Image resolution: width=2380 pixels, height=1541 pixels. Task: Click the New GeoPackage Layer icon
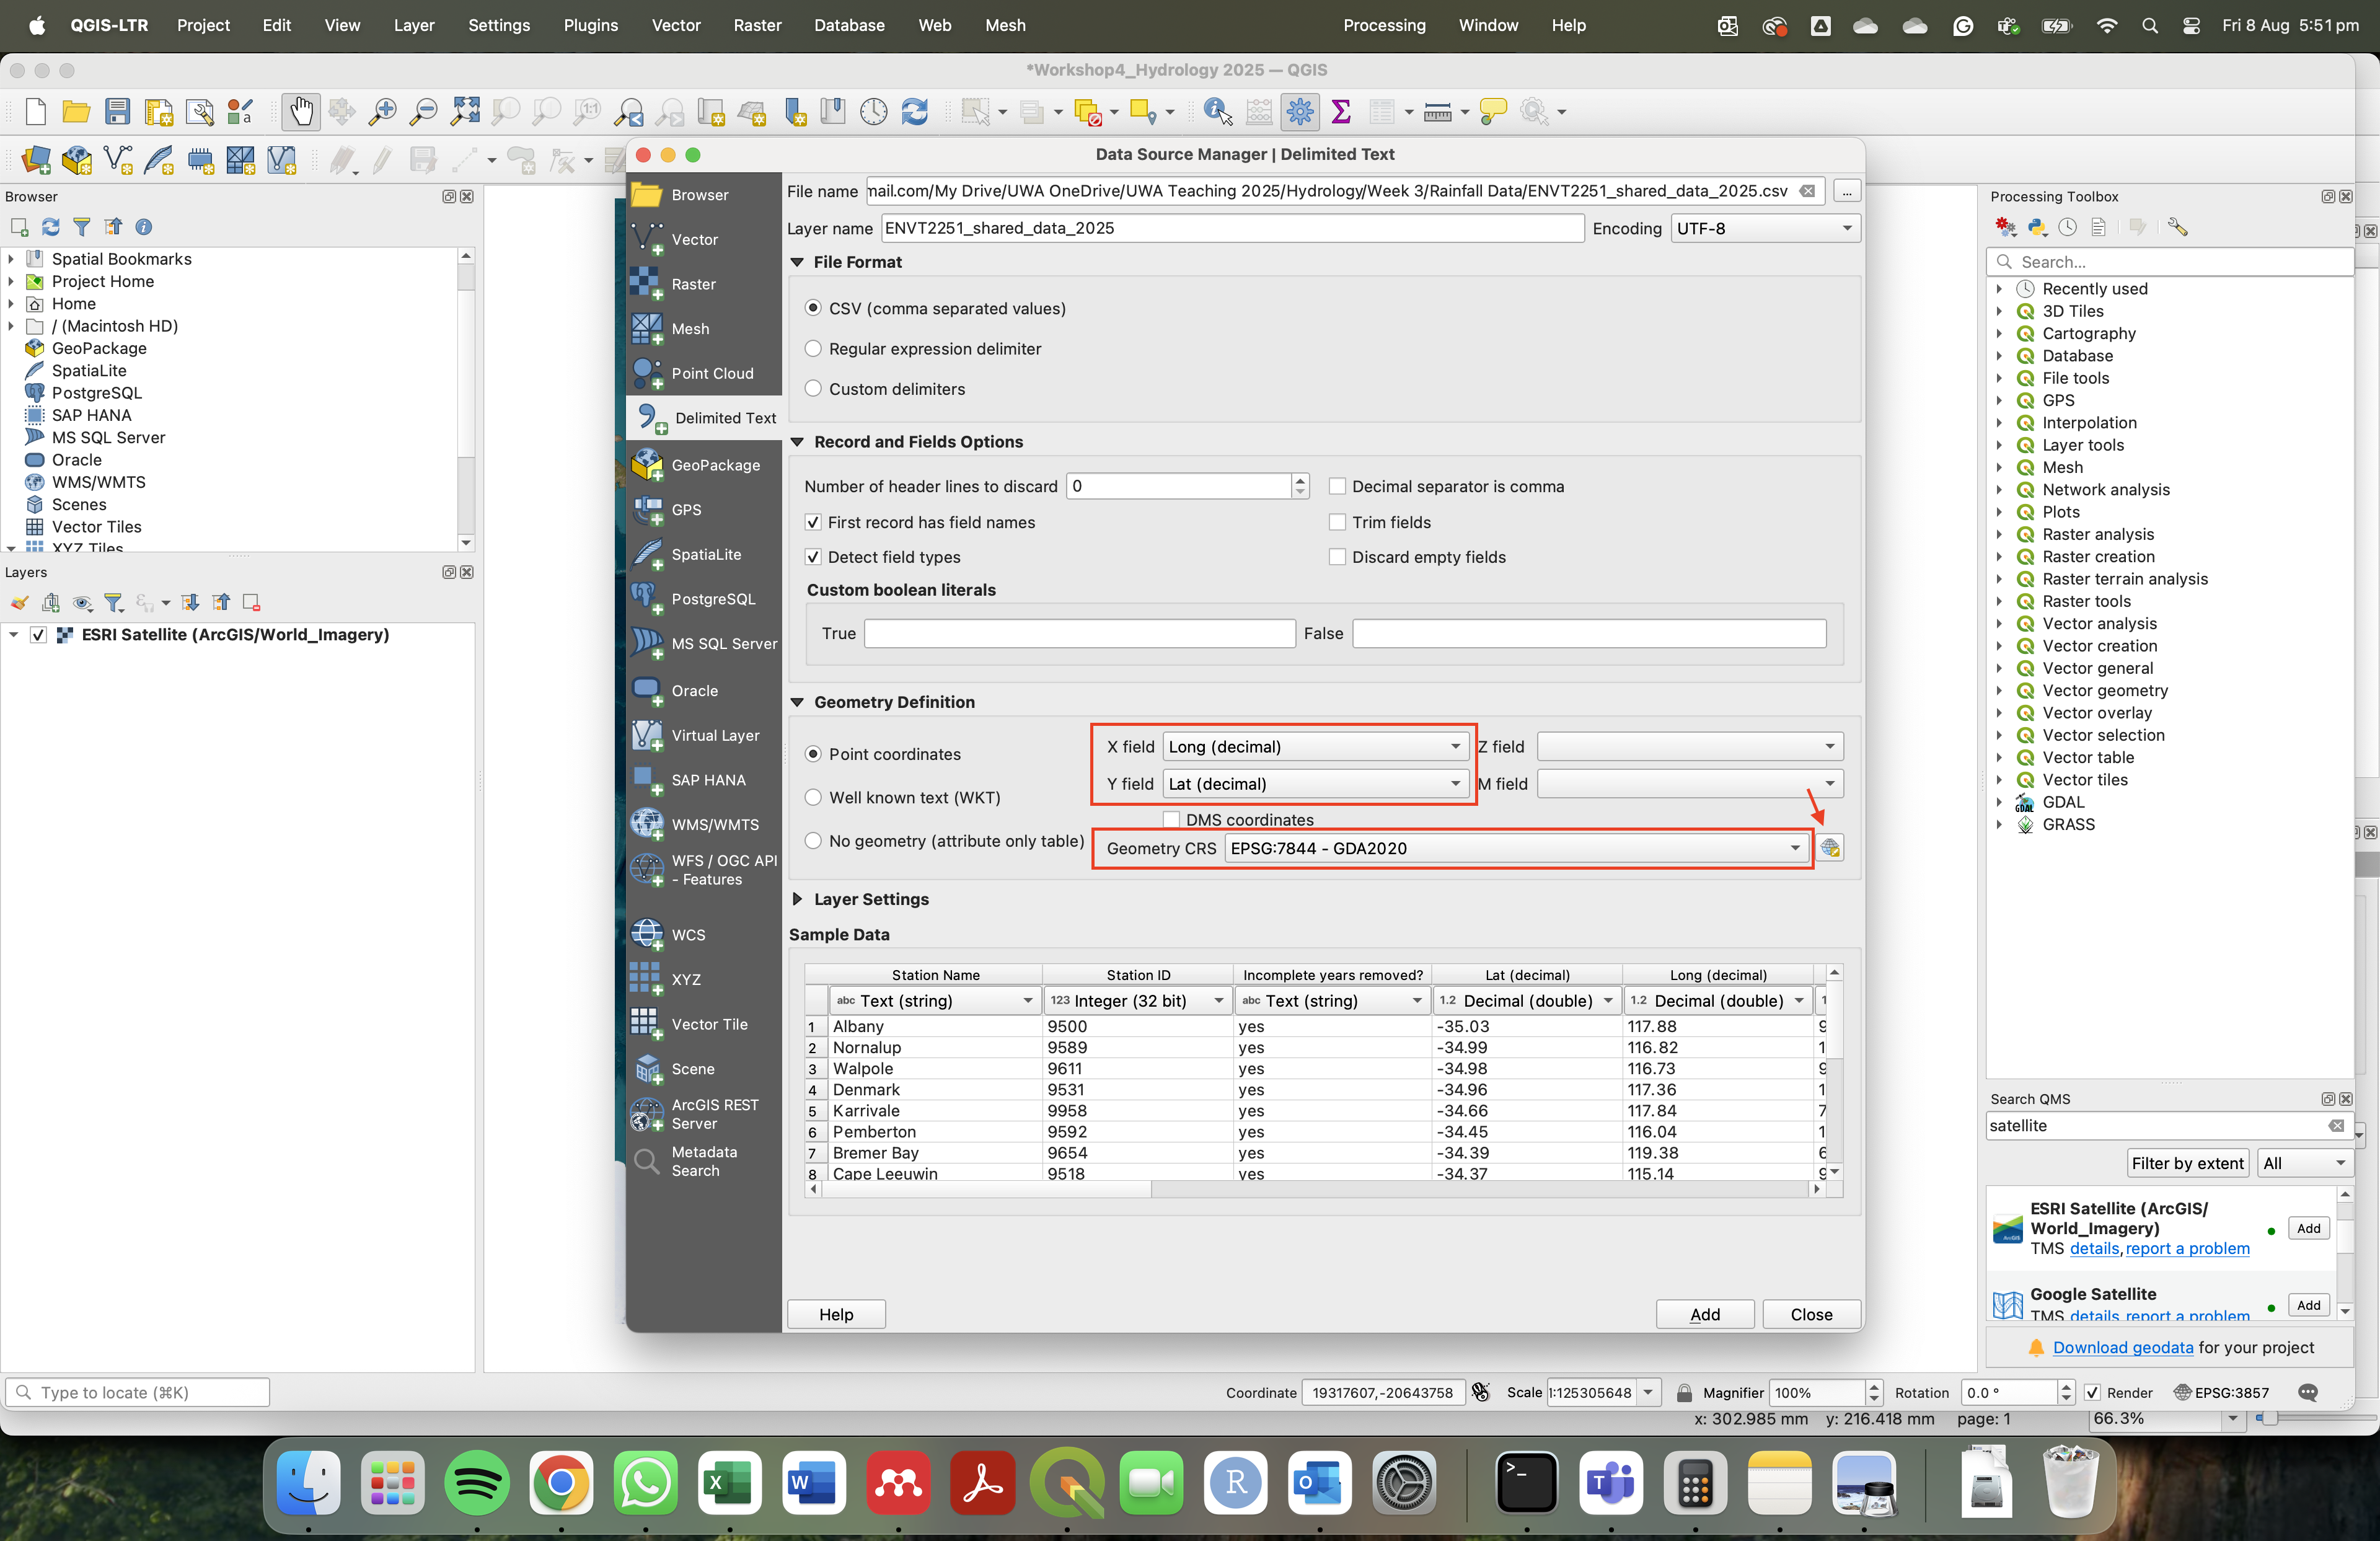click(77, 160)
